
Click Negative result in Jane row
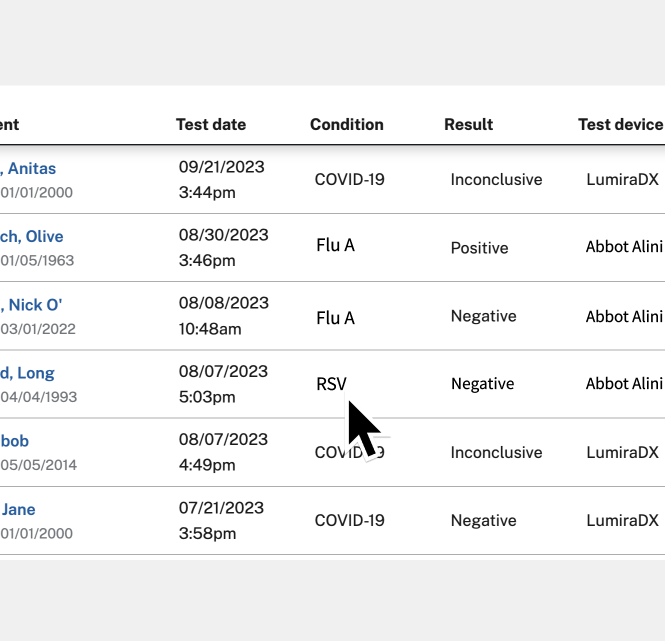pyautogui.click(x=483, y=521)
